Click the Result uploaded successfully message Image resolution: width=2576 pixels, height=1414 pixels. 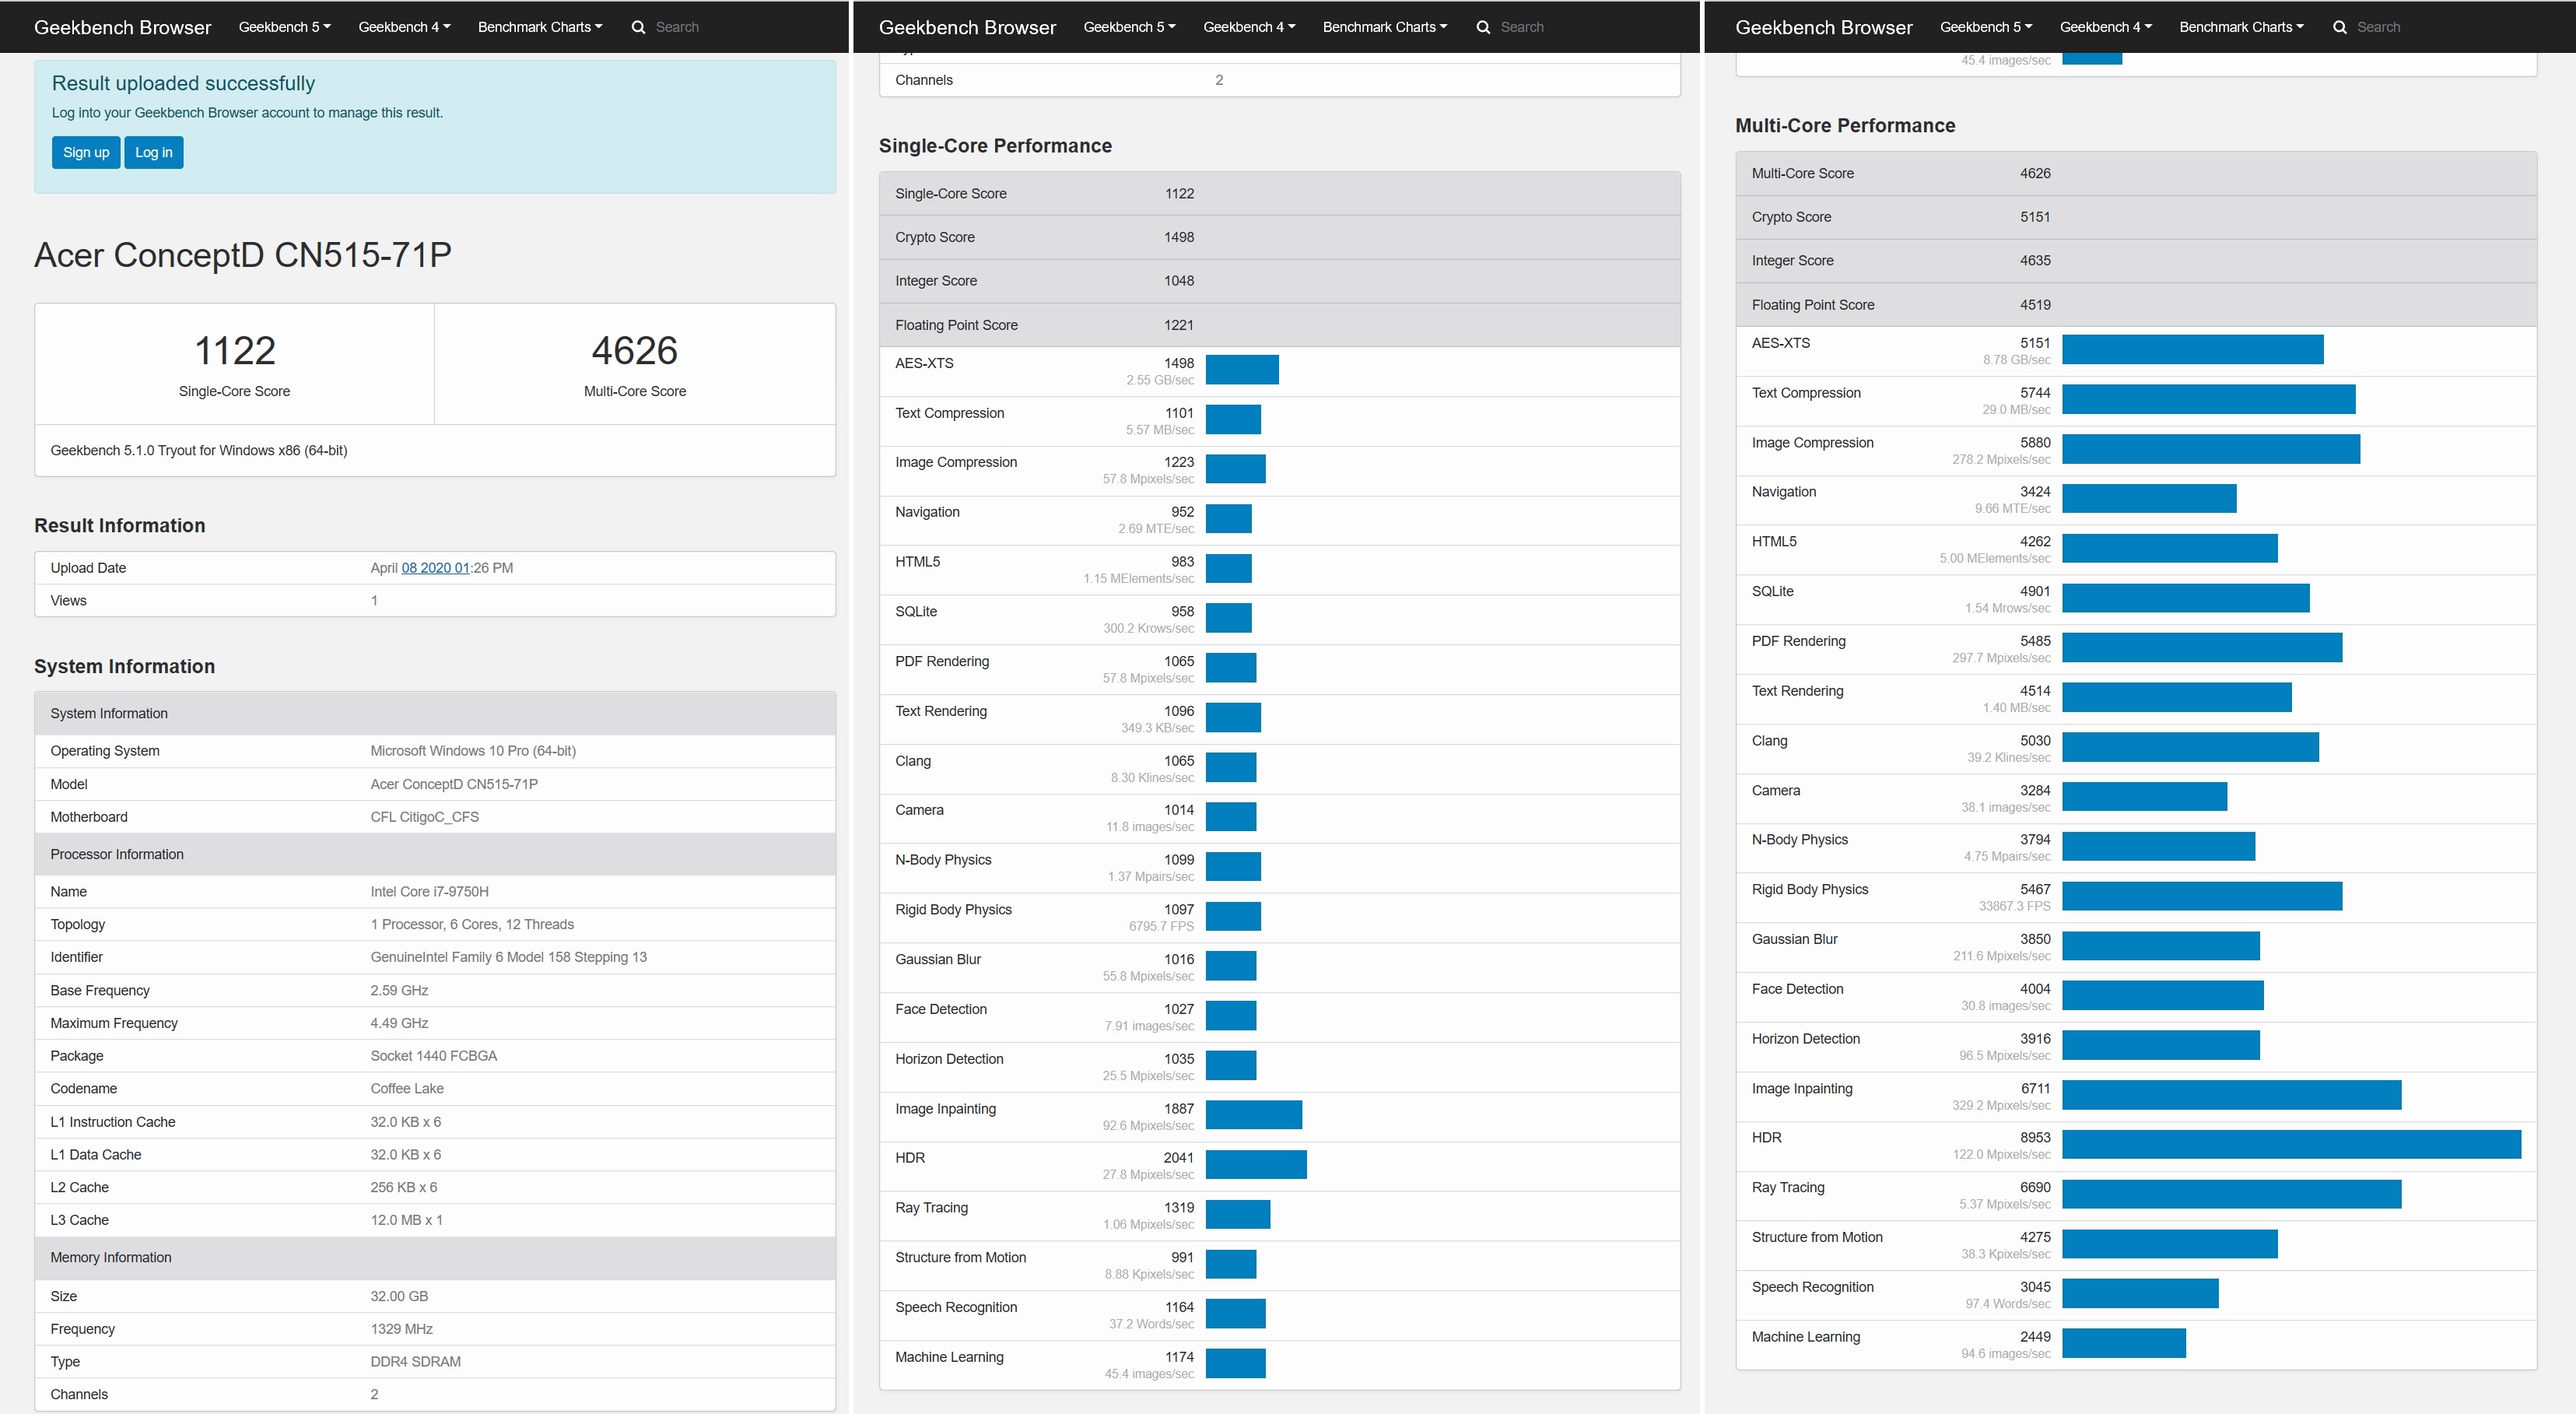[183, 84]
